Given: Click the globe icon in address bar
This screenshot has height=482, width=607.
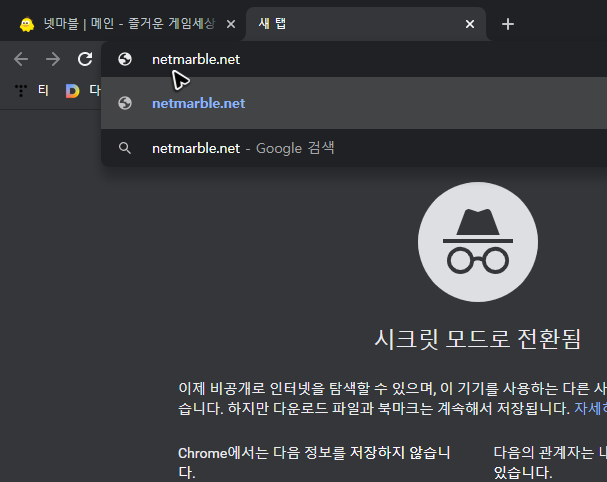Looking at the screenshot, I should (x=125, y=59).
